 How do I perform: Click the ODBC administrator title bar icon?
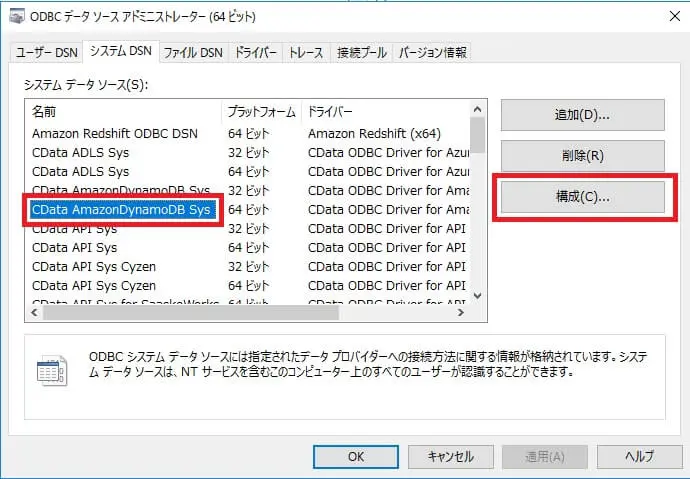pos(17,16)
